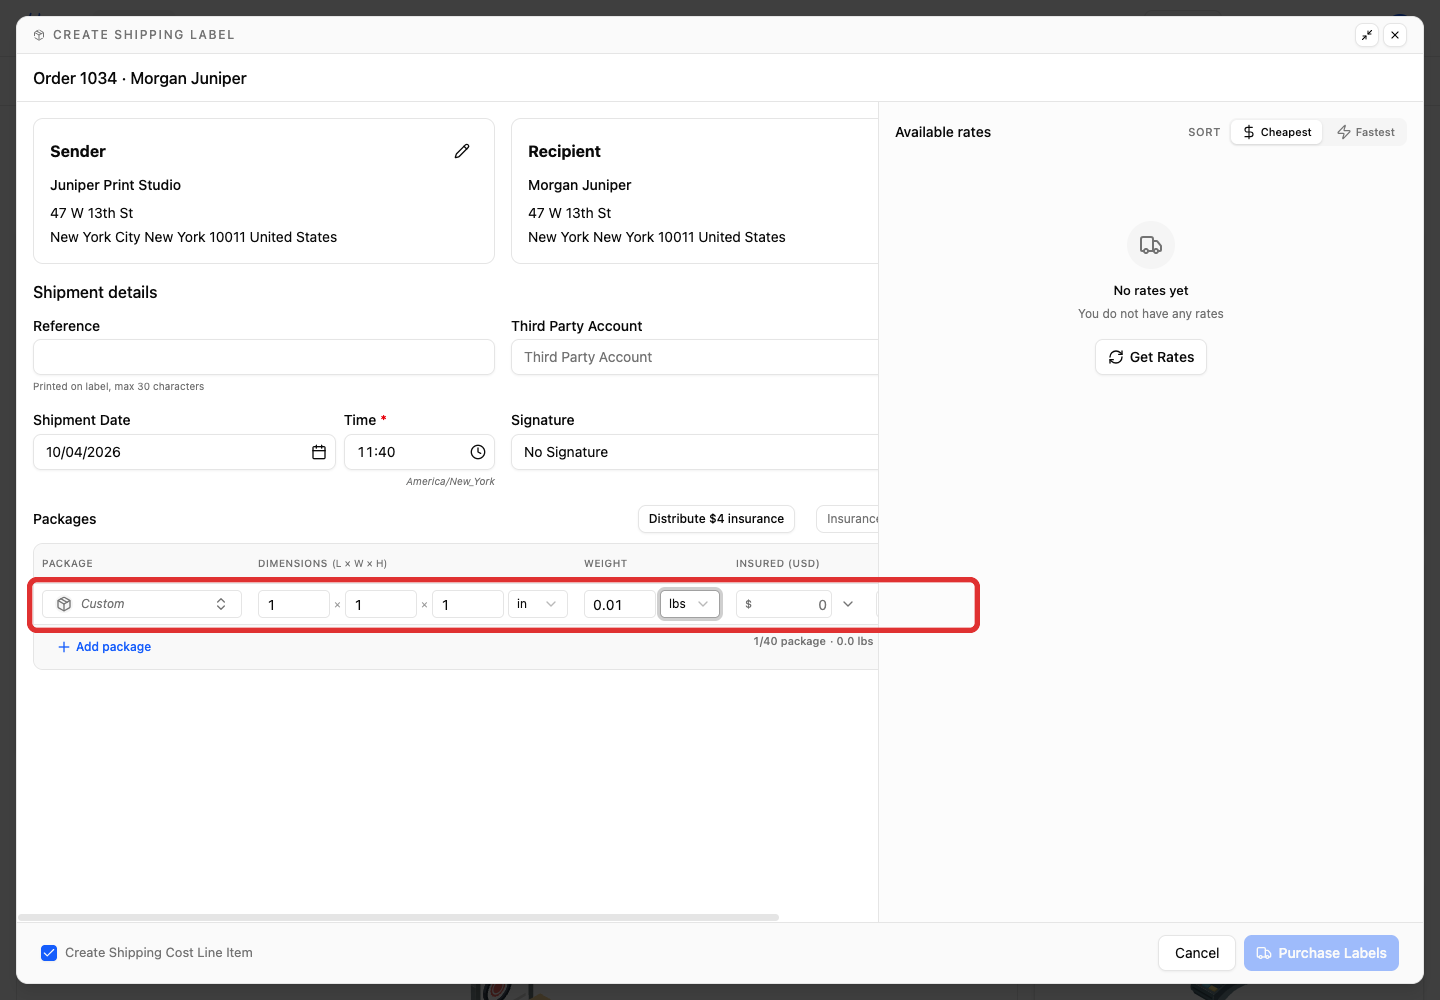The width and height of the screenshot is (1440, 1000).
Task: Click the "America/New_York" timezone text
Action: [450, 482]
